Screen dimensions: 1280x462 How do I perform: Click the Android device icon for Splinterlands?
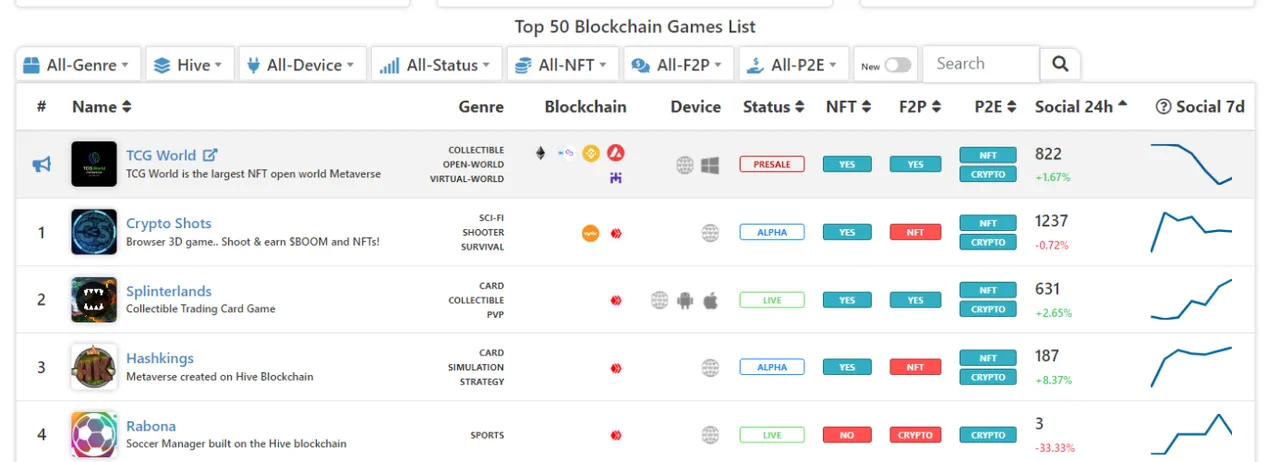[x=685, y=300]
